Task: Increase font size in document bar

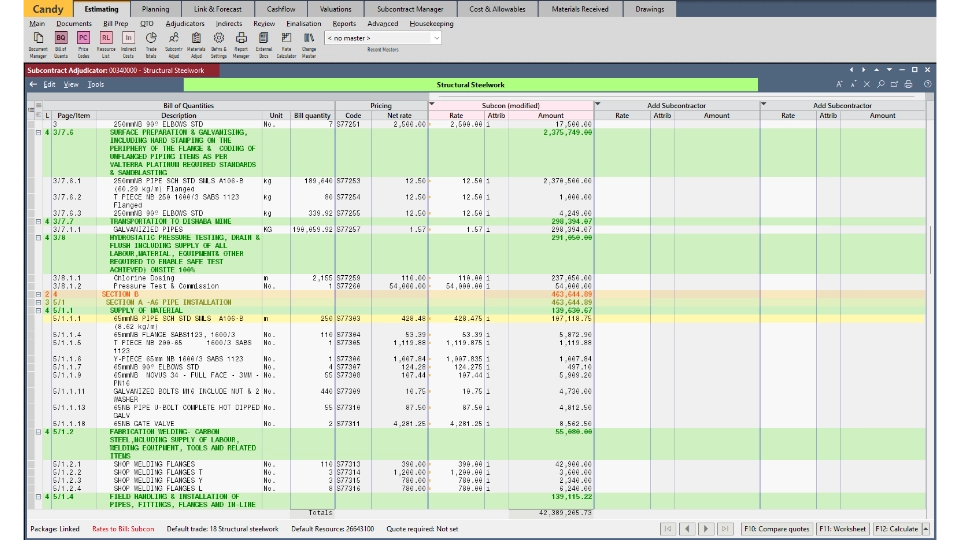Action: tap(839, 84)
